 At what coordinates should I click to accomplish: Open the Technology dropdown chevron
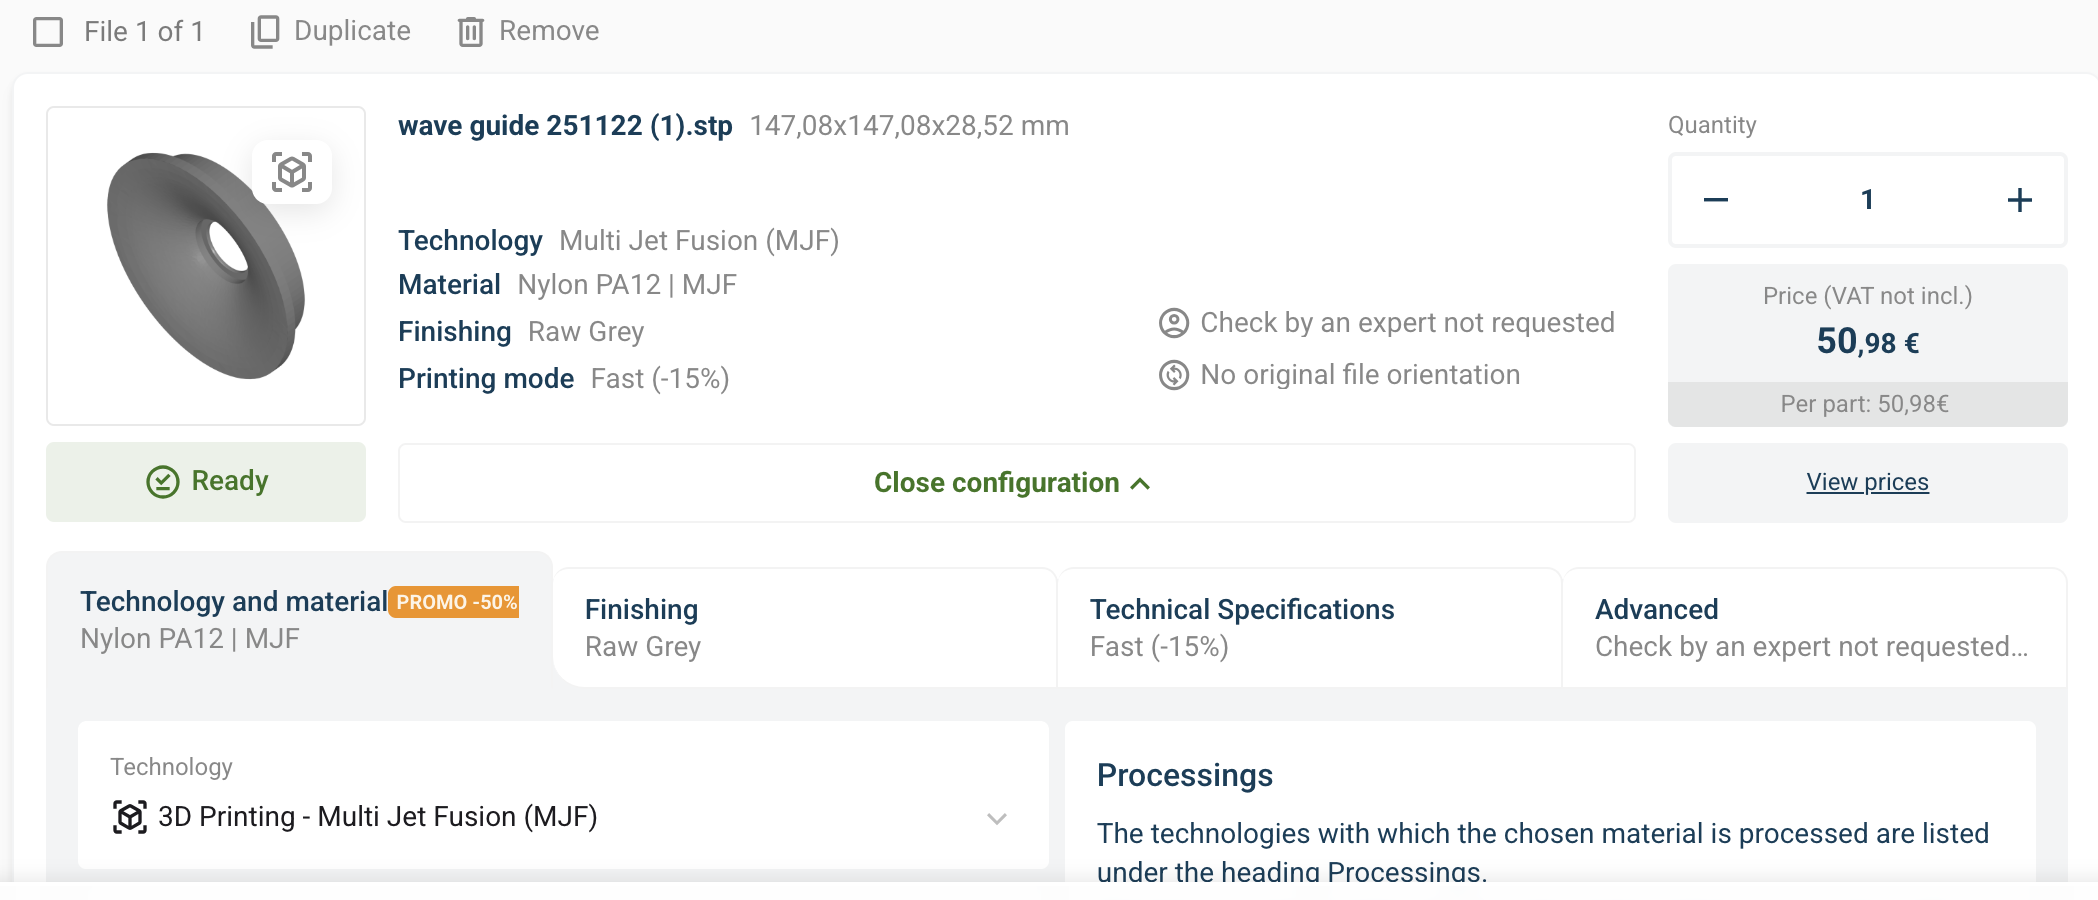(996, 818)
